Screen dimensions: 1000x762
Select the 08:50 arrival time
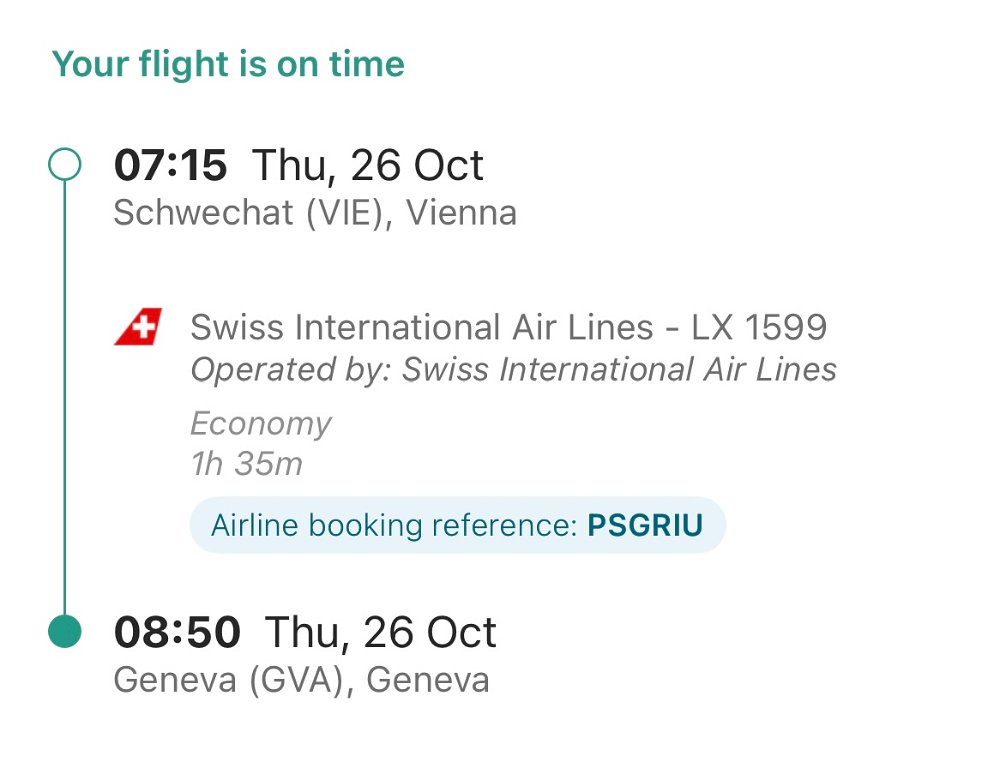177,632
